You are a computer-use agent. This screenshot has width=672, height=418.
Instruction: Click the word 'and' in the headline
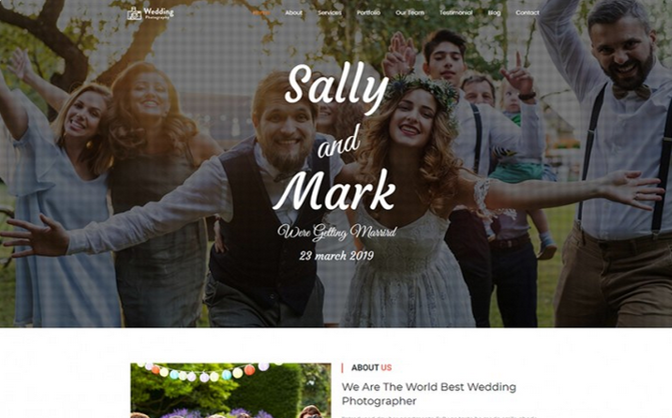(x=338, y=143)
